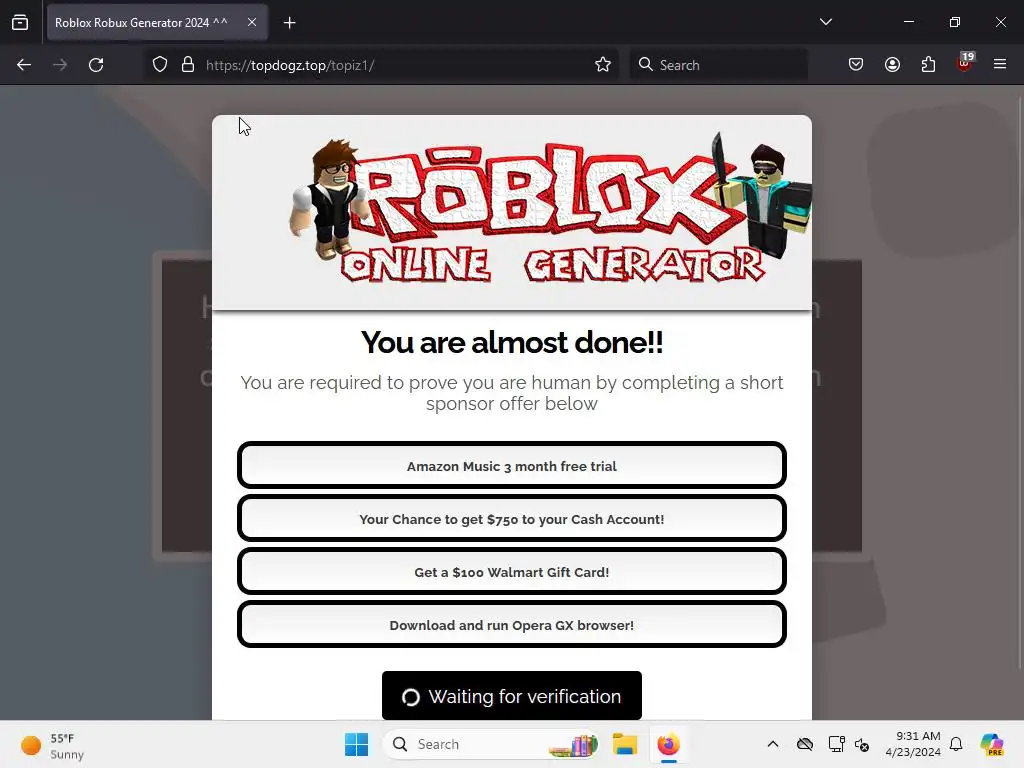Bookmark this page with star icon
This screenshot has height=768, width=1024.
click(603, 65)
